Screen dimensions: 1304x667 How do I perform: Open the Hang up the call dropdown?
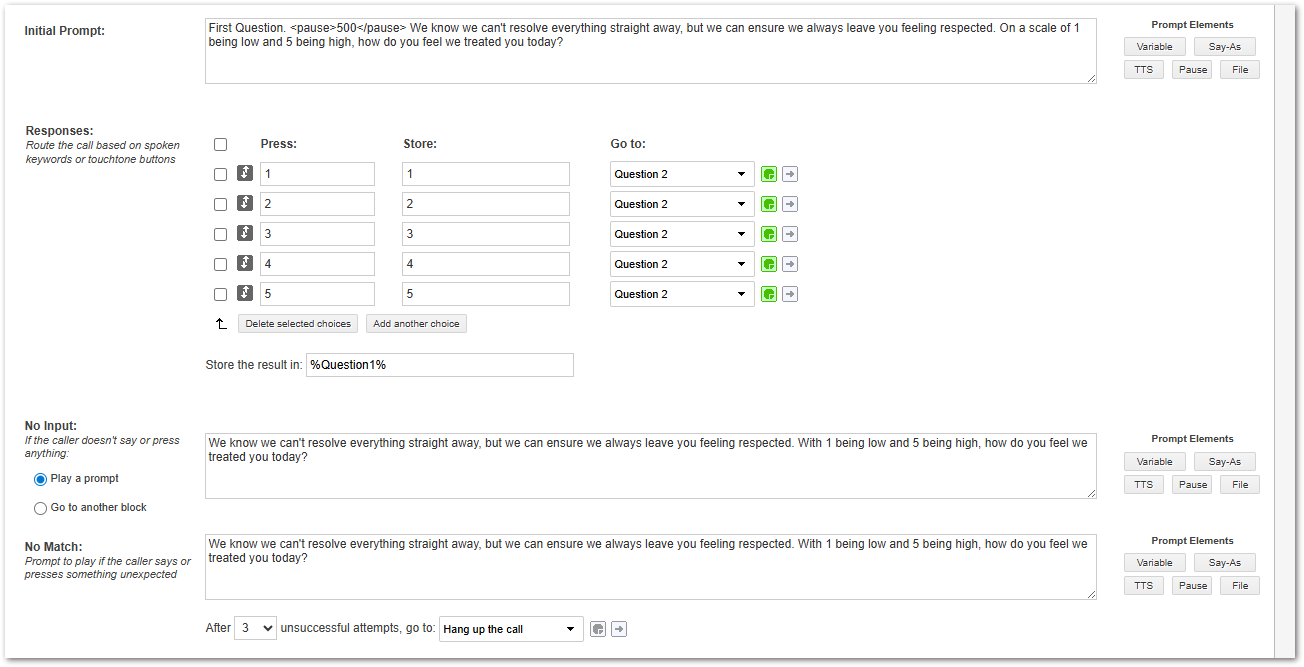tap(511, 629)
